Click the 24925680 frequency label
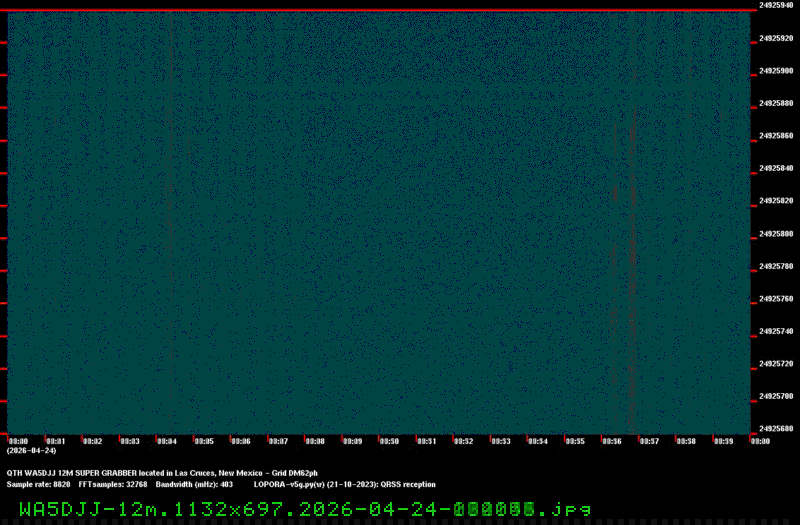The image size is (800, 525). pos(776,429)
